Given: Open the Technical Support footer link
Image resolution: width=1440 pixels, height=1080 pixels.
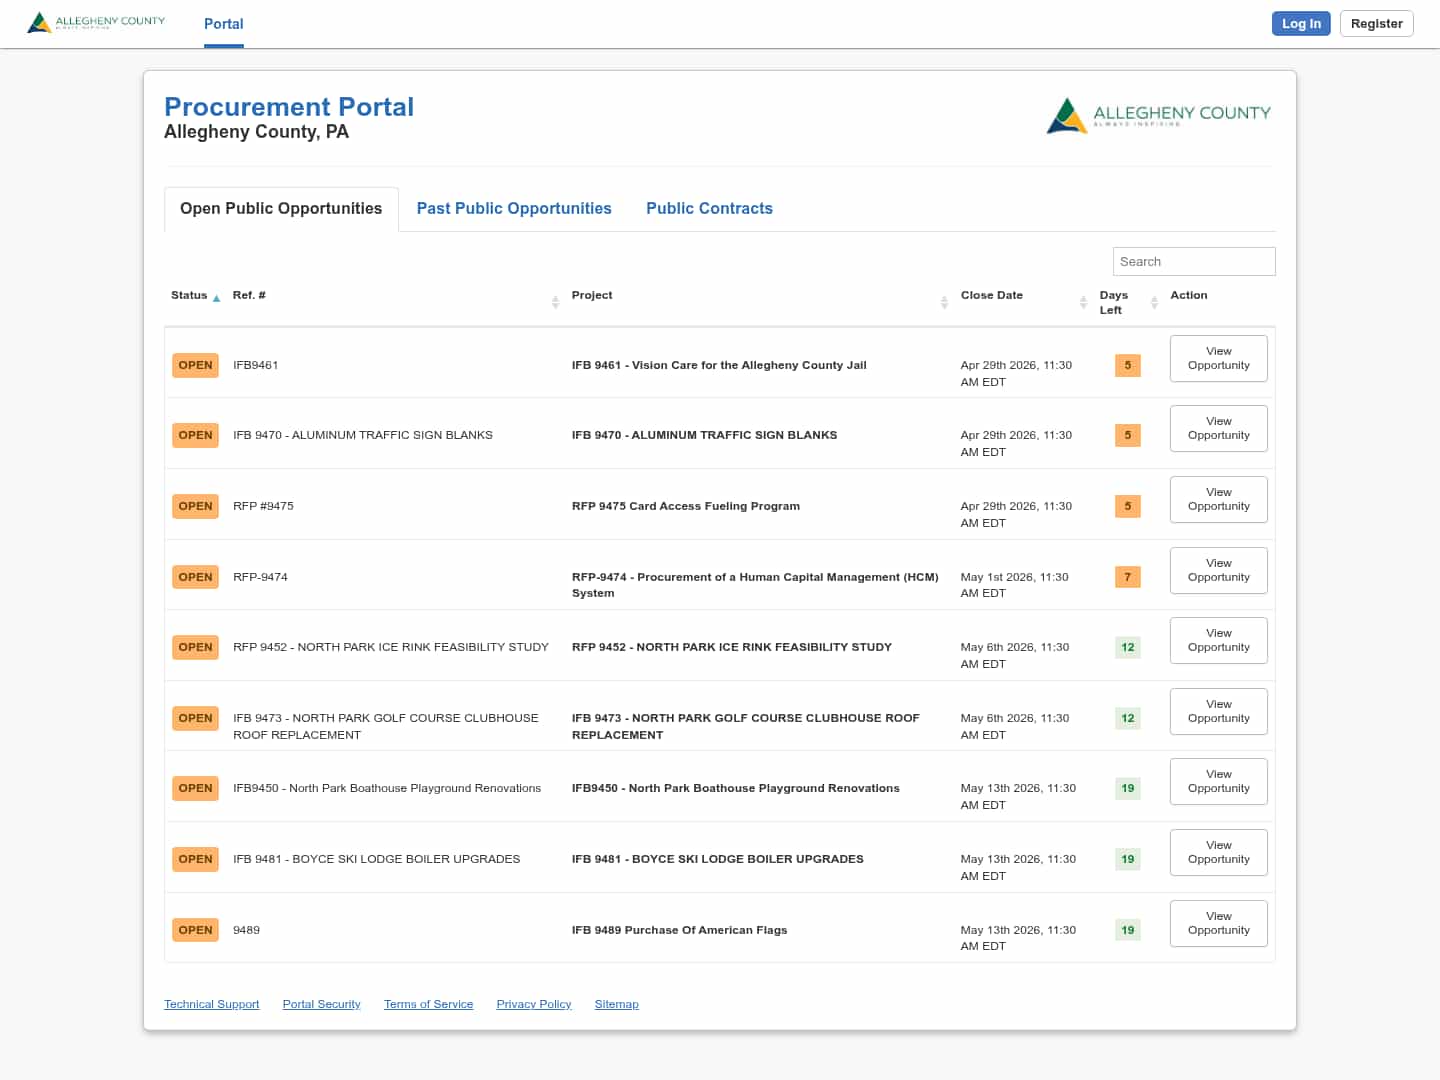Looking at the screenshot, I should [x=211, y=1004].
